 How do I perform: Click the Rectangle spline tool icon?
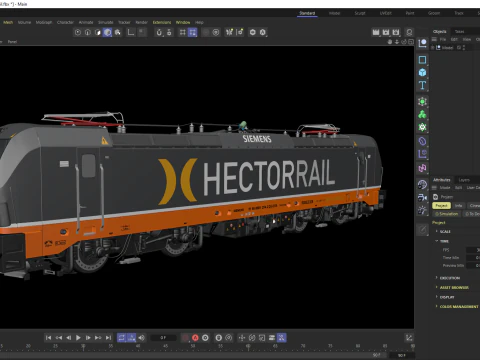pos(422,60)
